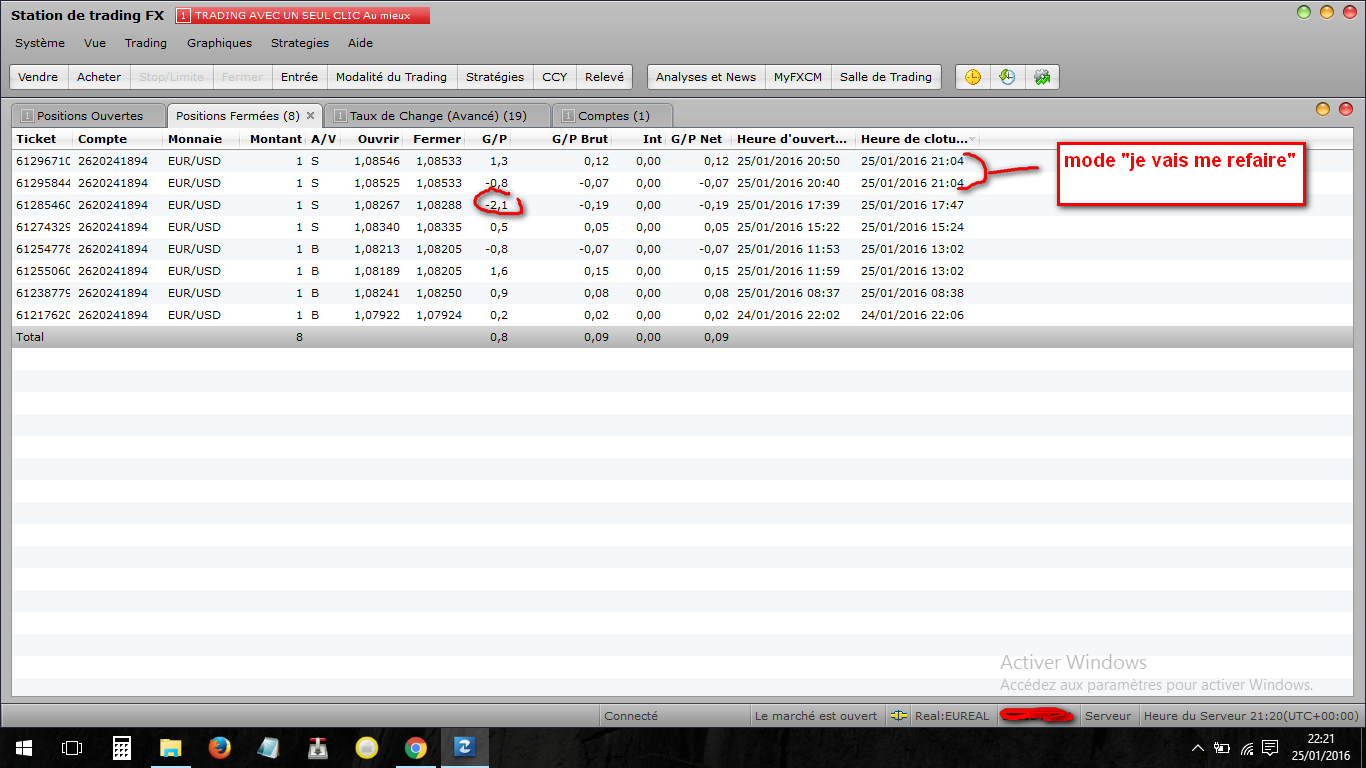Screen dimensions: 1366x768
Task: Switch to Taux de Change (Avancé) tab
Action: coord(438,116)
